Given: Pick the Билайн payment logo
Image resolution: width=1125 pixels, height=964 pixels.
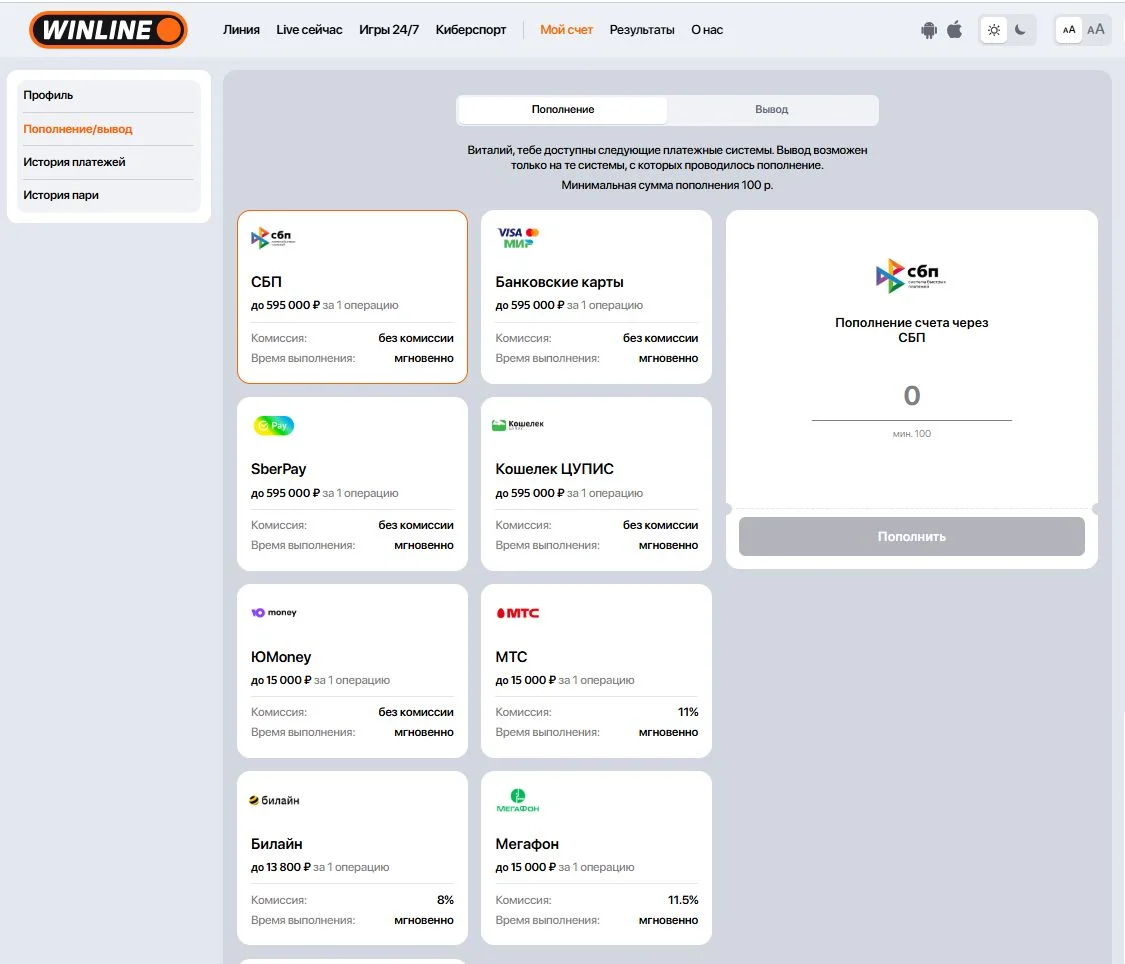Looking at the screenshot, I should (274, 800).
